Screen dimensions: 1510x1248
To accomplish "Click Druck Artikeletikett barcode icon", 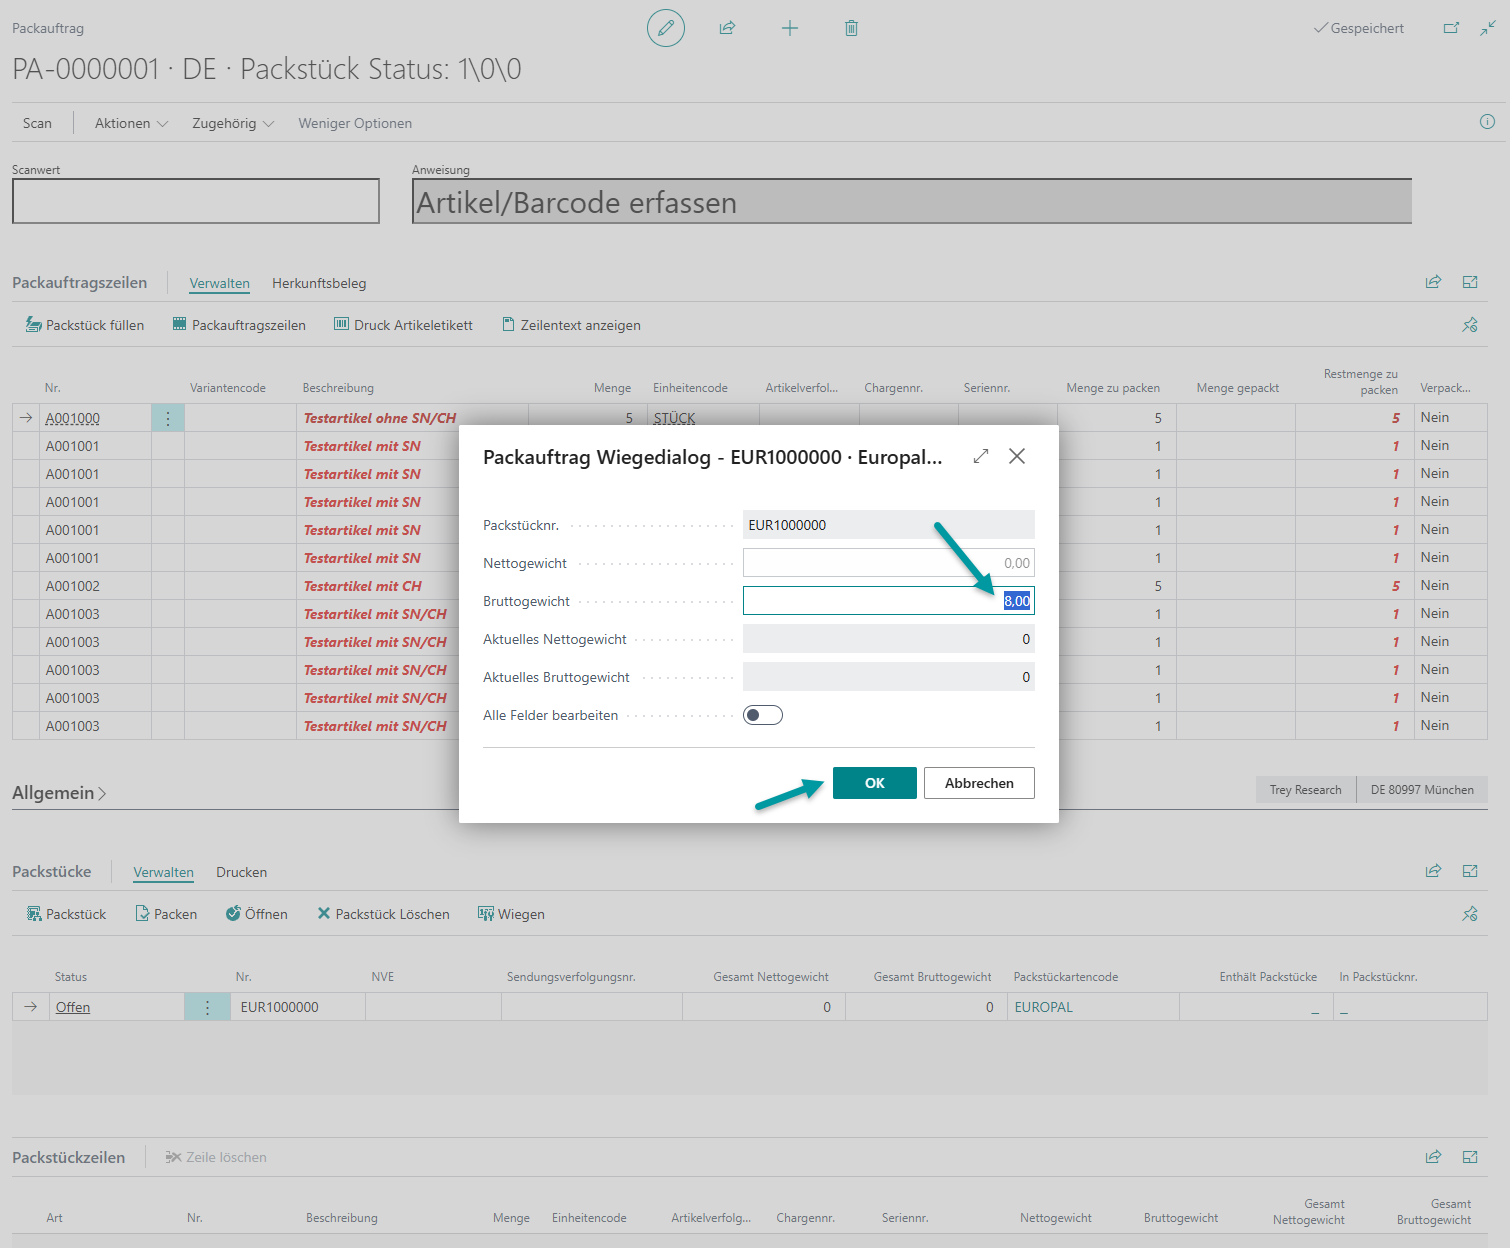I will [342, 325].
